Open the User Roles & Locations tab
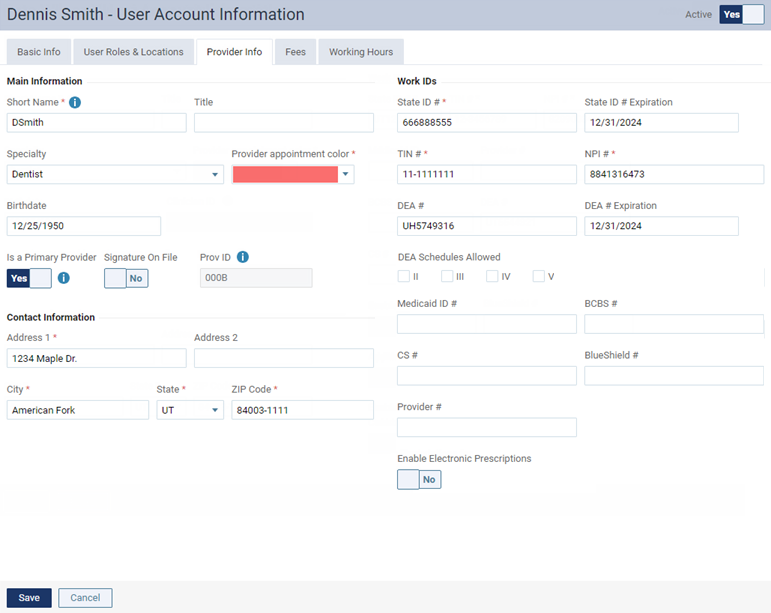771x613 pixels. (x=133, y=52)
